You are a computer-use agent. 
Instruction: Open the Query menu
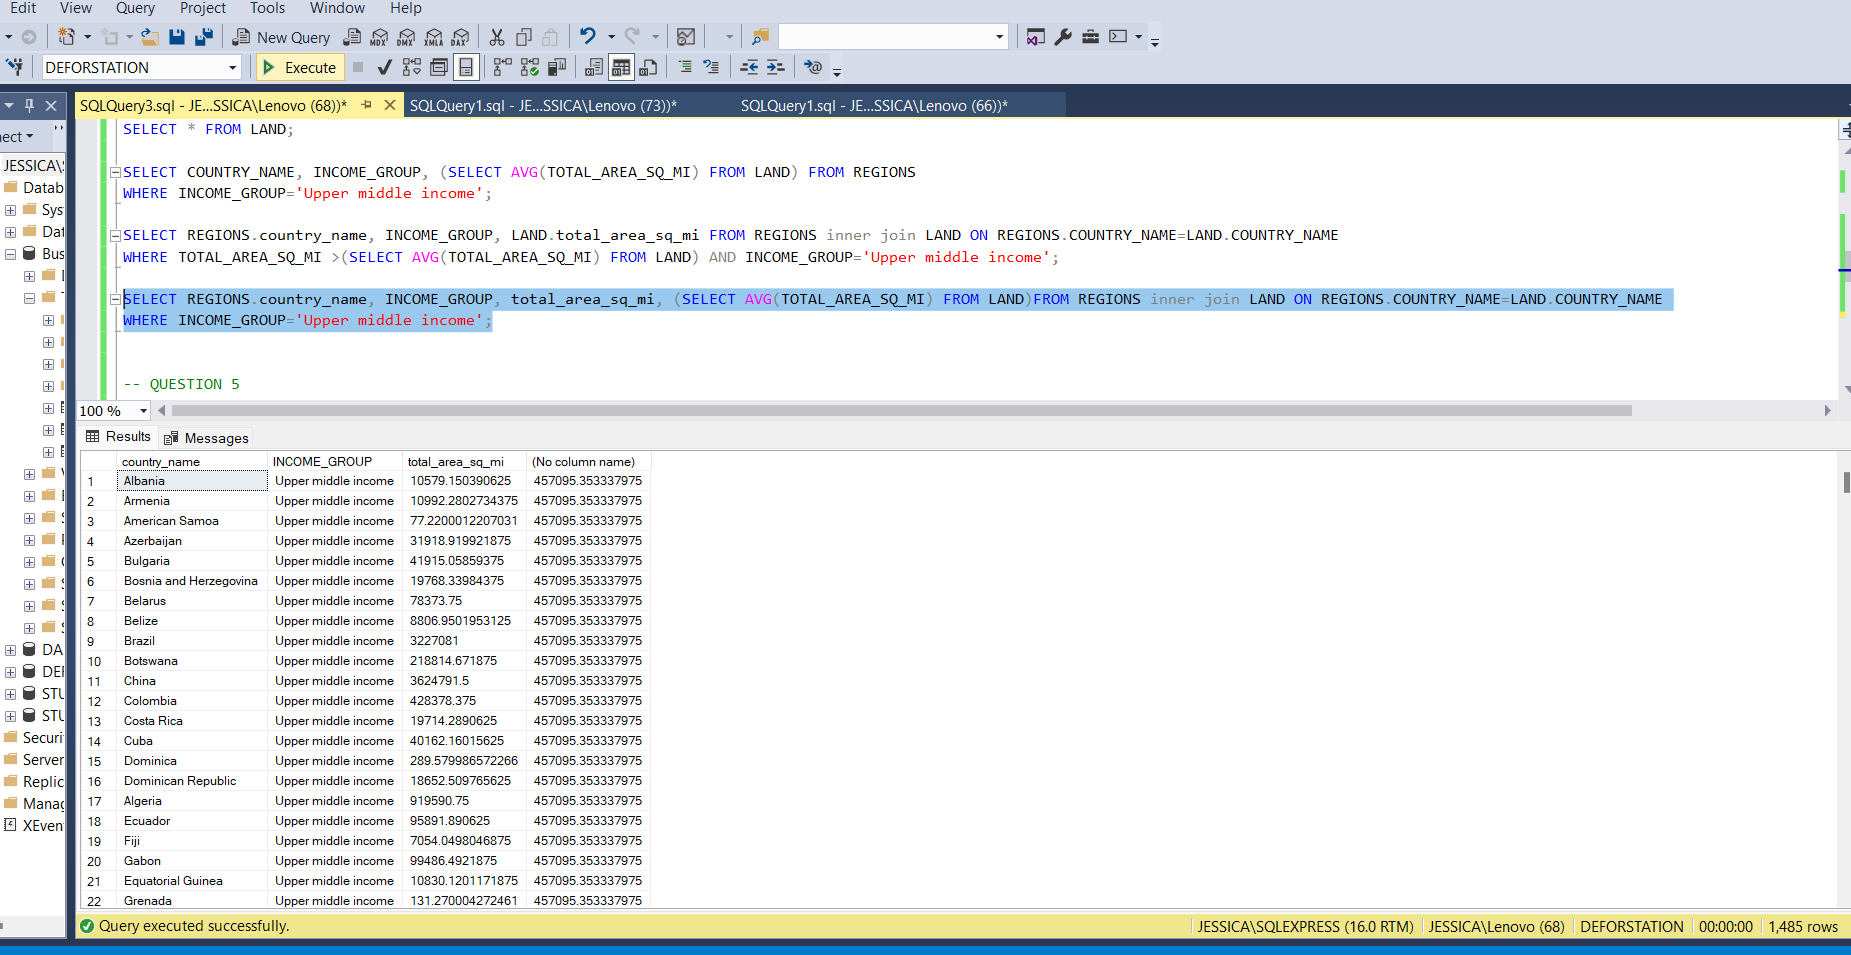[135, 9]
